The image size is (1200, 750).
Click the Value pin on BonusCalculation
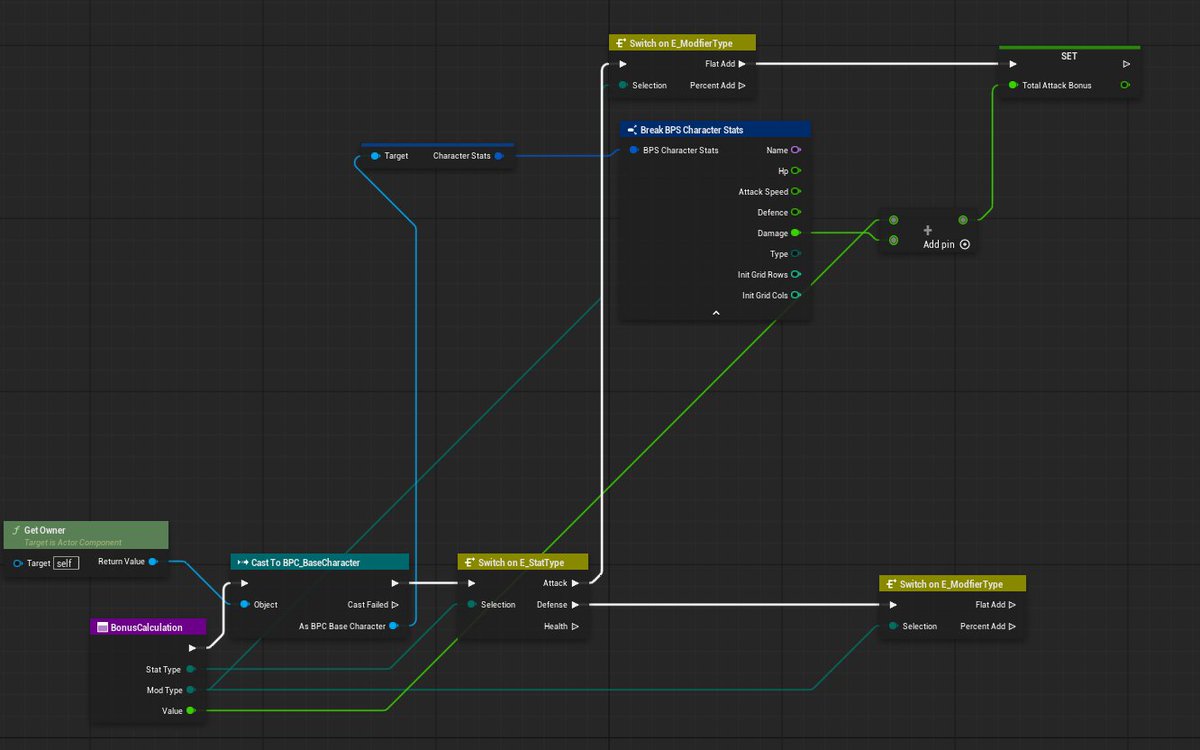tap(191, 711)
